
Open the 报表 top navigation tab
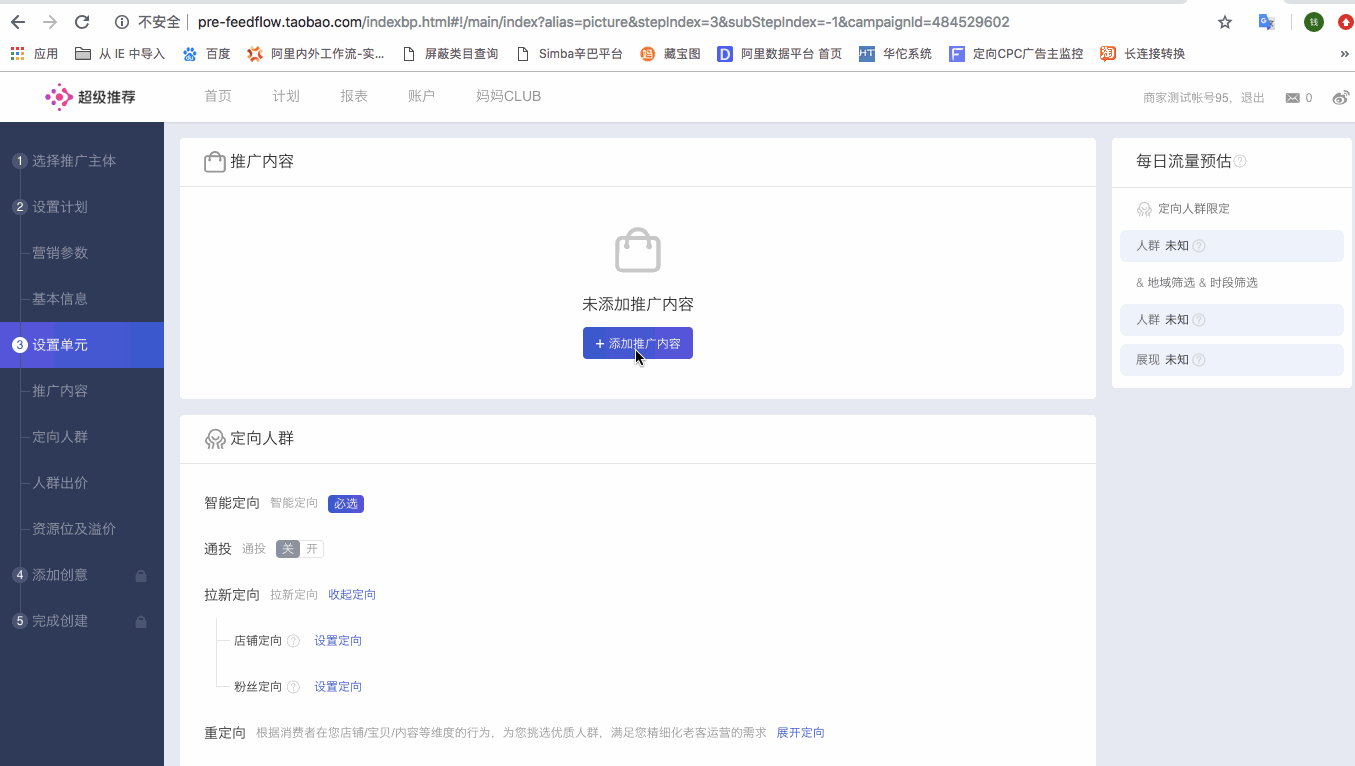point(354,97)
